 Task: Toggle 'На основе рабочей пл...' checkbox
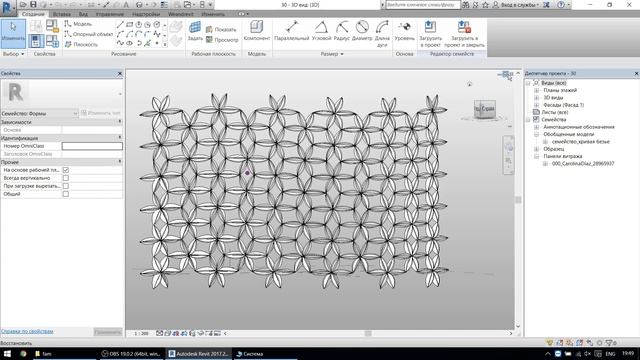(x=66, y=170)
